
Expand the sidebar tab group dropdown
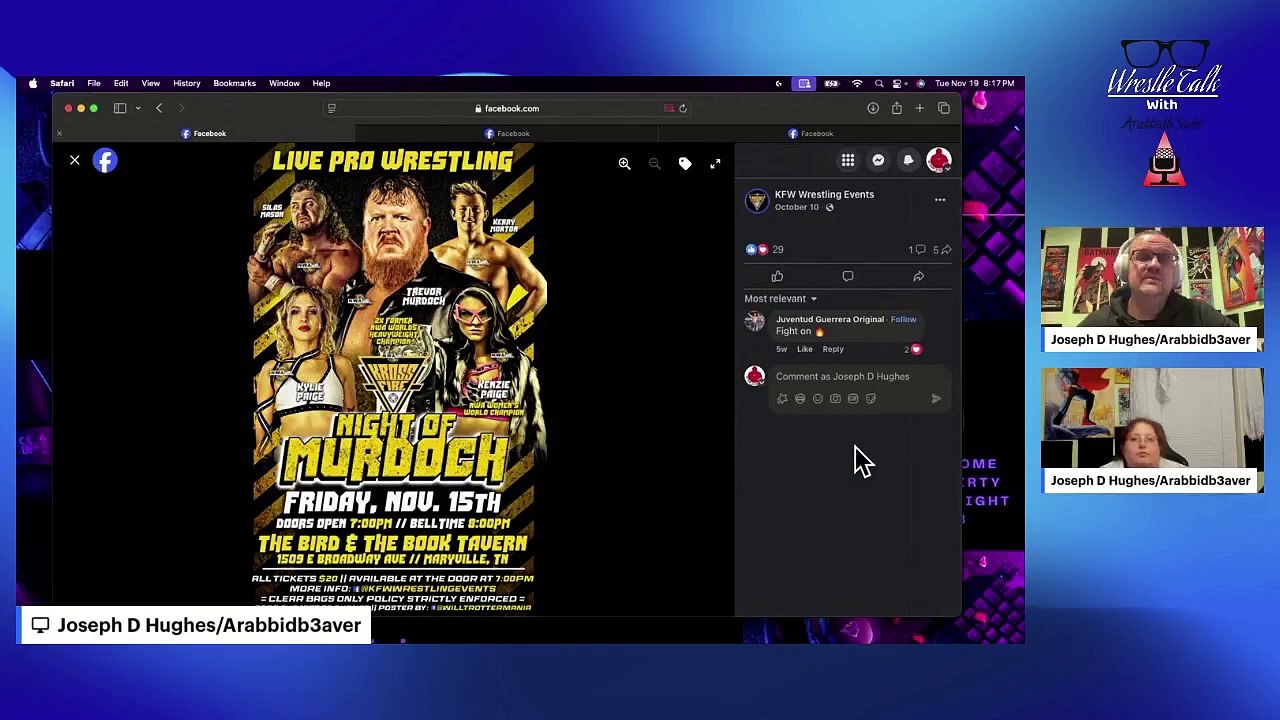(x=137, y=108)
